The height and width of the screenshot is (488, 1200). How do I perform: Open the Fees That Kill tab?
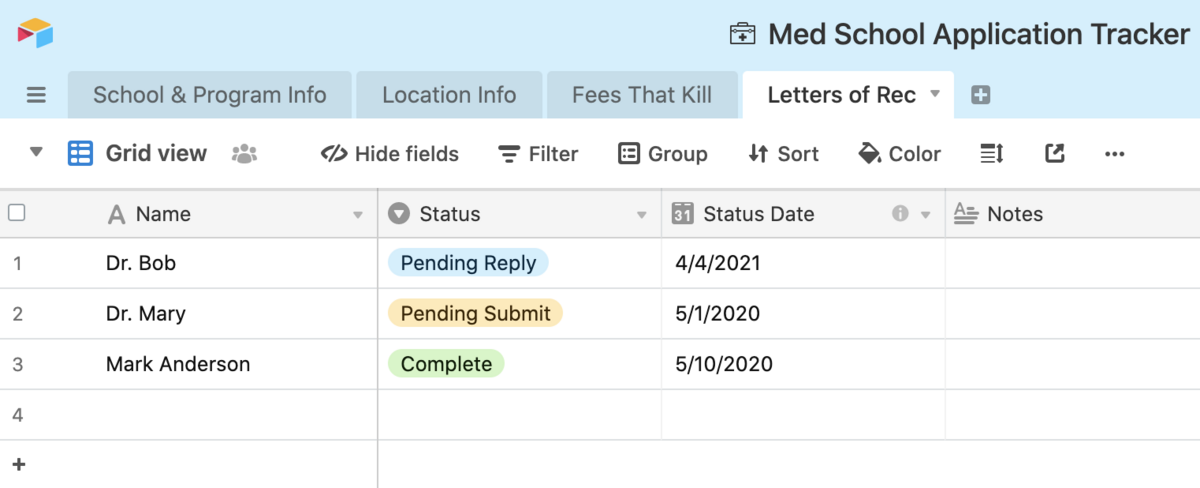pos(642,95)
